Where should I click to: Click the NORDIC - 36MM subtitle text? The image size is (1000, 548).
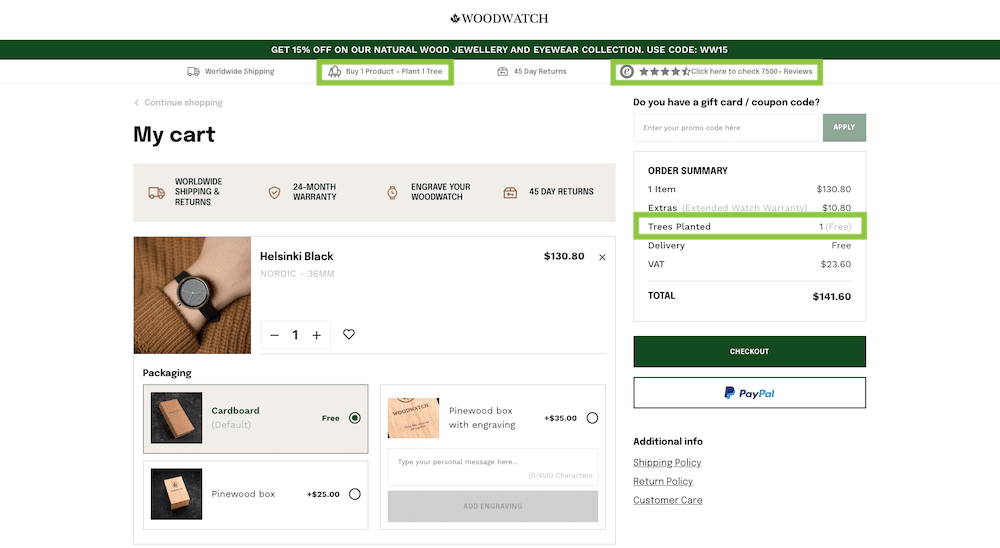coord(297,274)
